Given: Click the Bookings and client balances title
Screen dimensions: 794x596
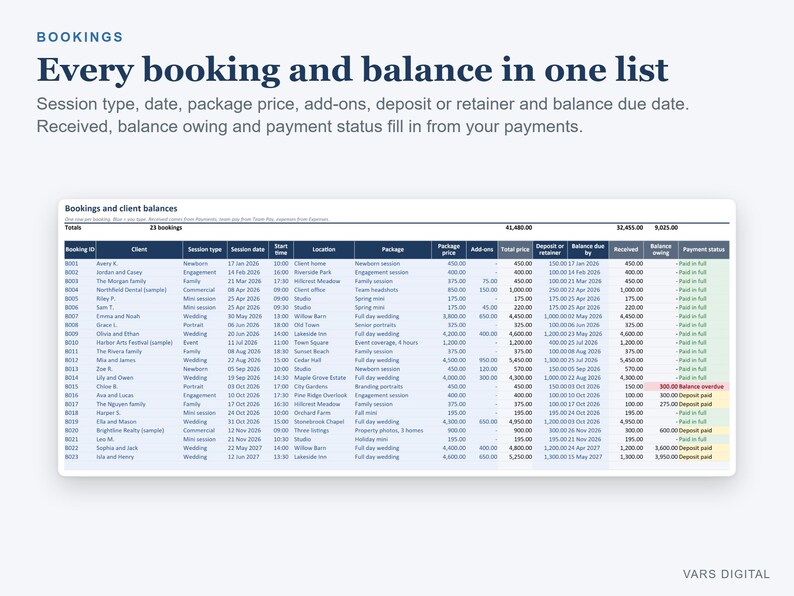Looking at the screenshot, I should coord(121,208).
